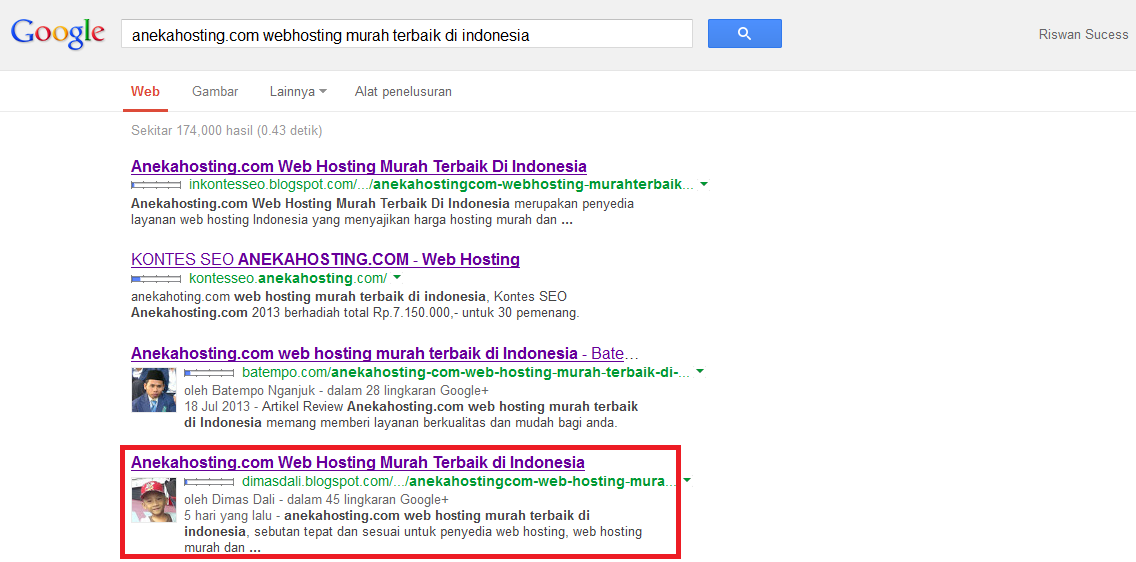The height and width of the screenshot is (562, 1136).
Task: Click snippet date '18 Jul 2013'
Action: tap(217, 406)
